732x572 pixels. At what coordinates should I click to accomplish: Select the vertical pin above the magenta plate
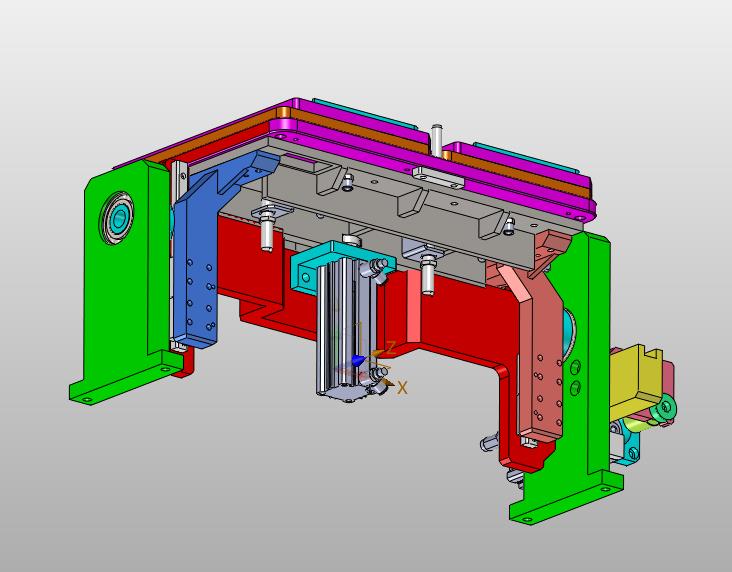(436, 140)
